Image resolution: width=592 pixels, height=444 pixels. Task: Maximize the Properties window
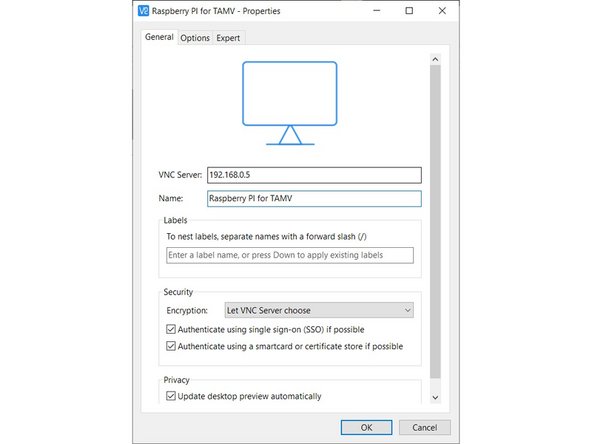(x=409, y=11)
